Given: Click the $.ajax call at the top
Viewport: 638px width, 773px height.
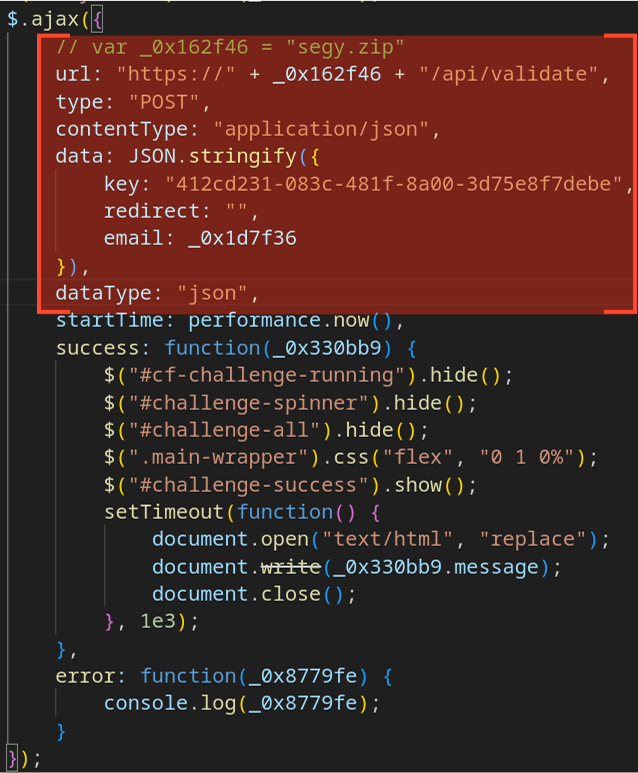Looking at the screenshot, I should click(x=40, y=21).
